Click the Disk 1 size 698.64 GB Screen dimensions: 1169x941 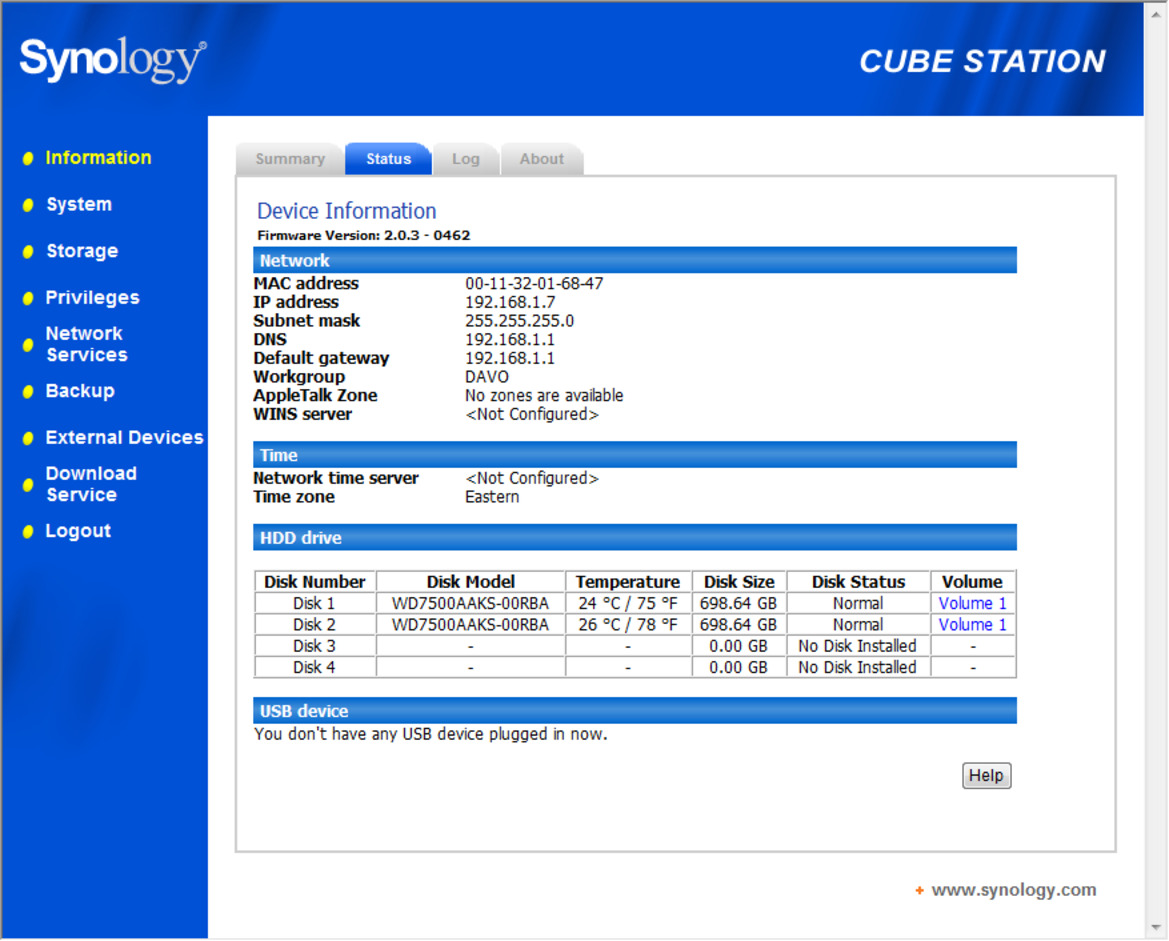tap(738, 603)
